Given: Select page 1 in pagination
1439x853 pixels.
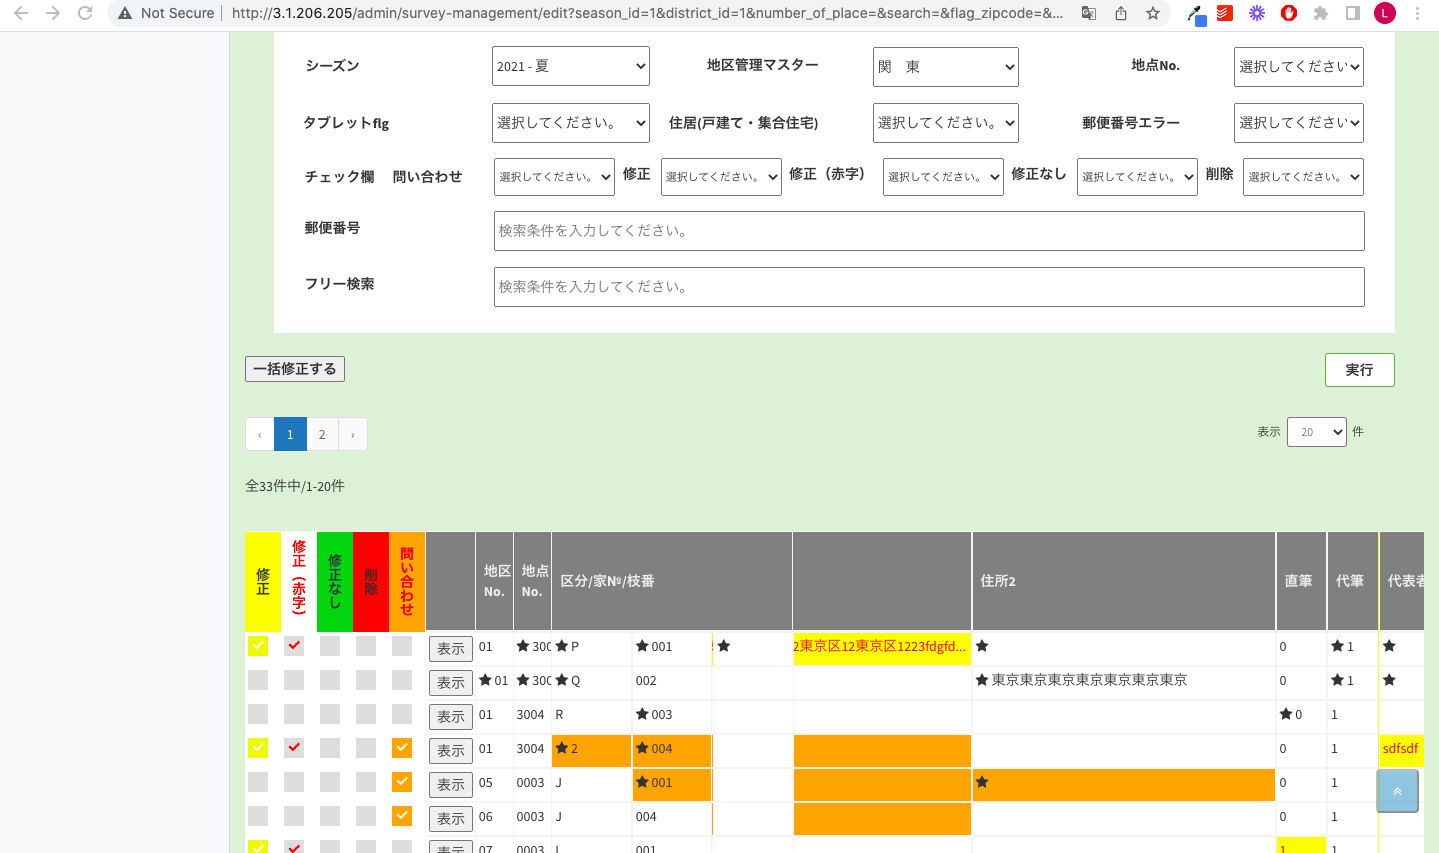Looking at the screenshot, I should point(290,434).
